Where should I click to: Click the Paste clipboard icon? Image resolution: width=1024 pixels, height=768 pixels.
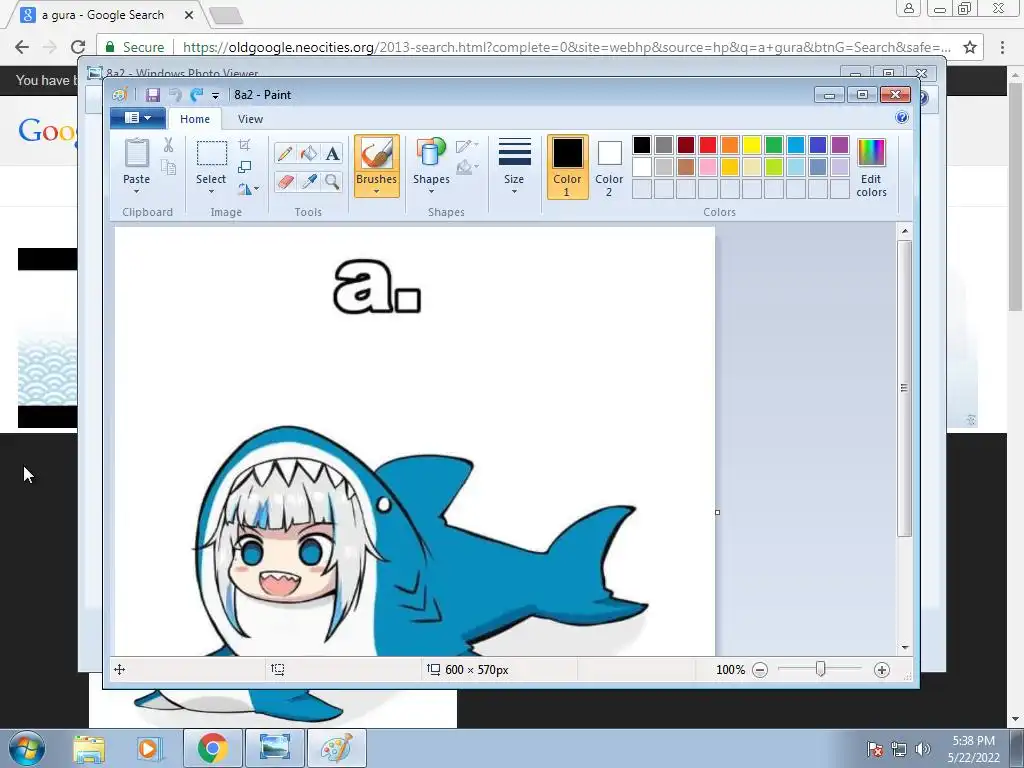click(x=136, y=153)
